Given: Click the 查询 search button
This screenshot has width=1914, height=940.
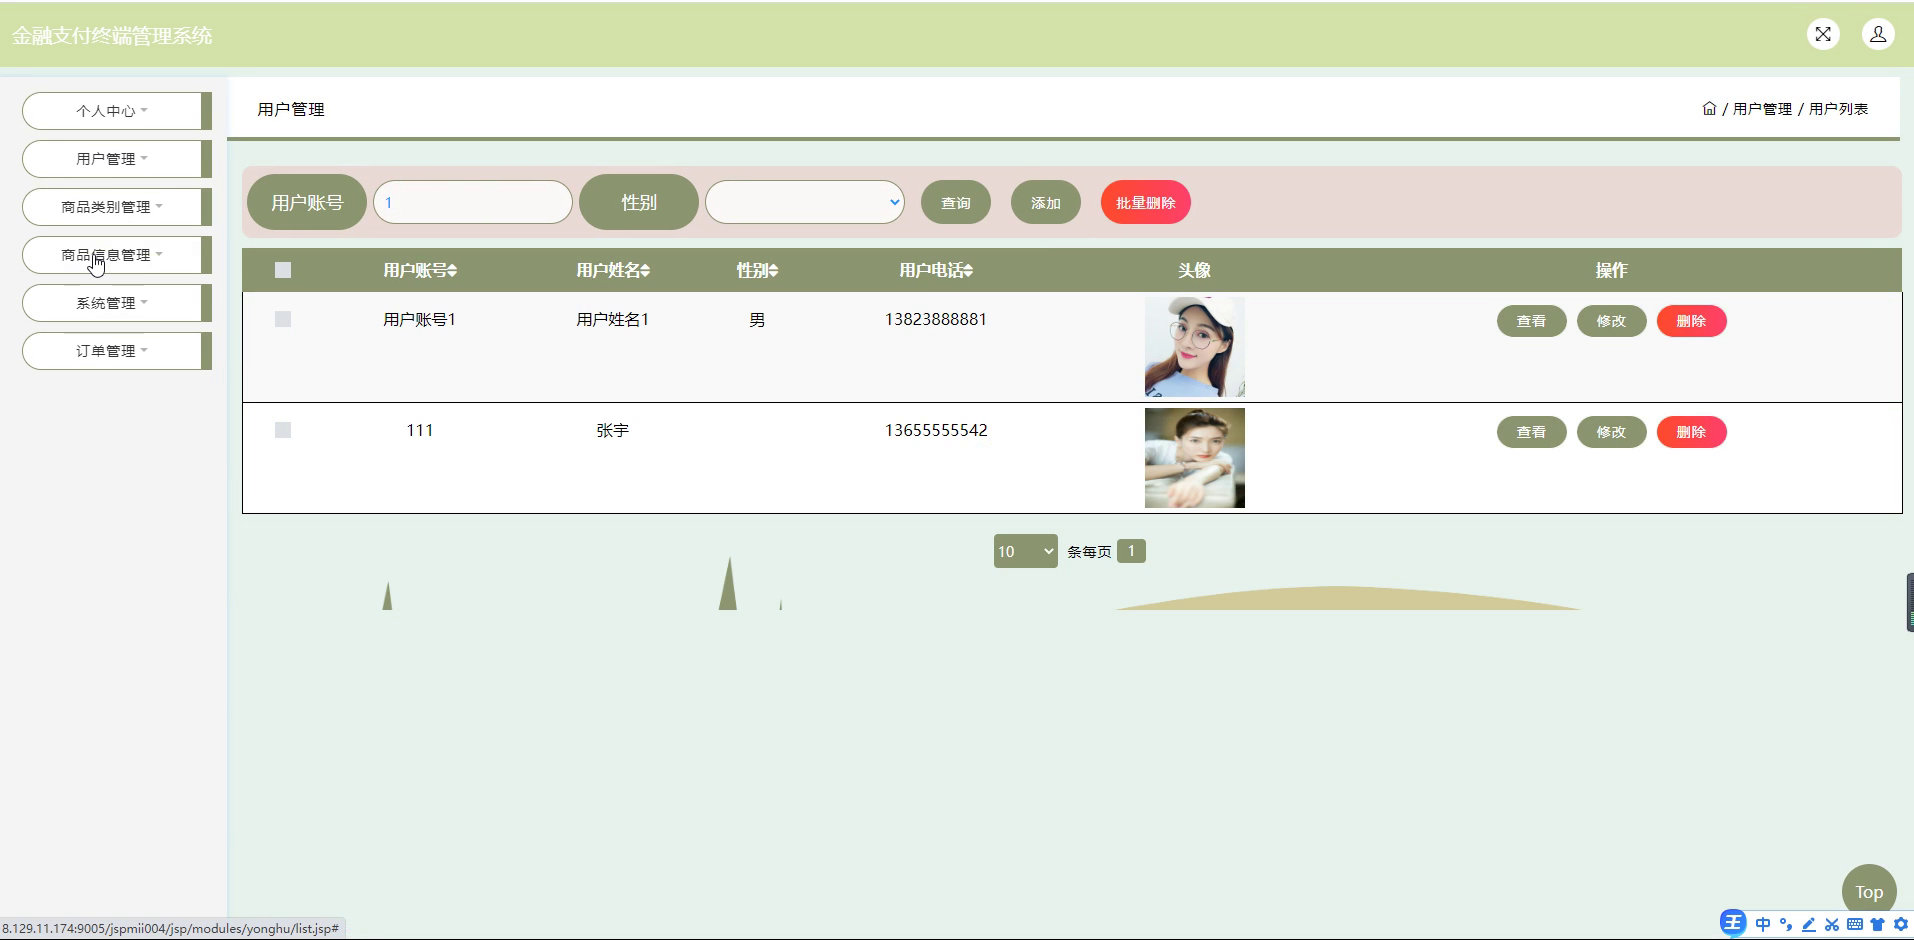Looking at the screenshot, I should 956,202.
